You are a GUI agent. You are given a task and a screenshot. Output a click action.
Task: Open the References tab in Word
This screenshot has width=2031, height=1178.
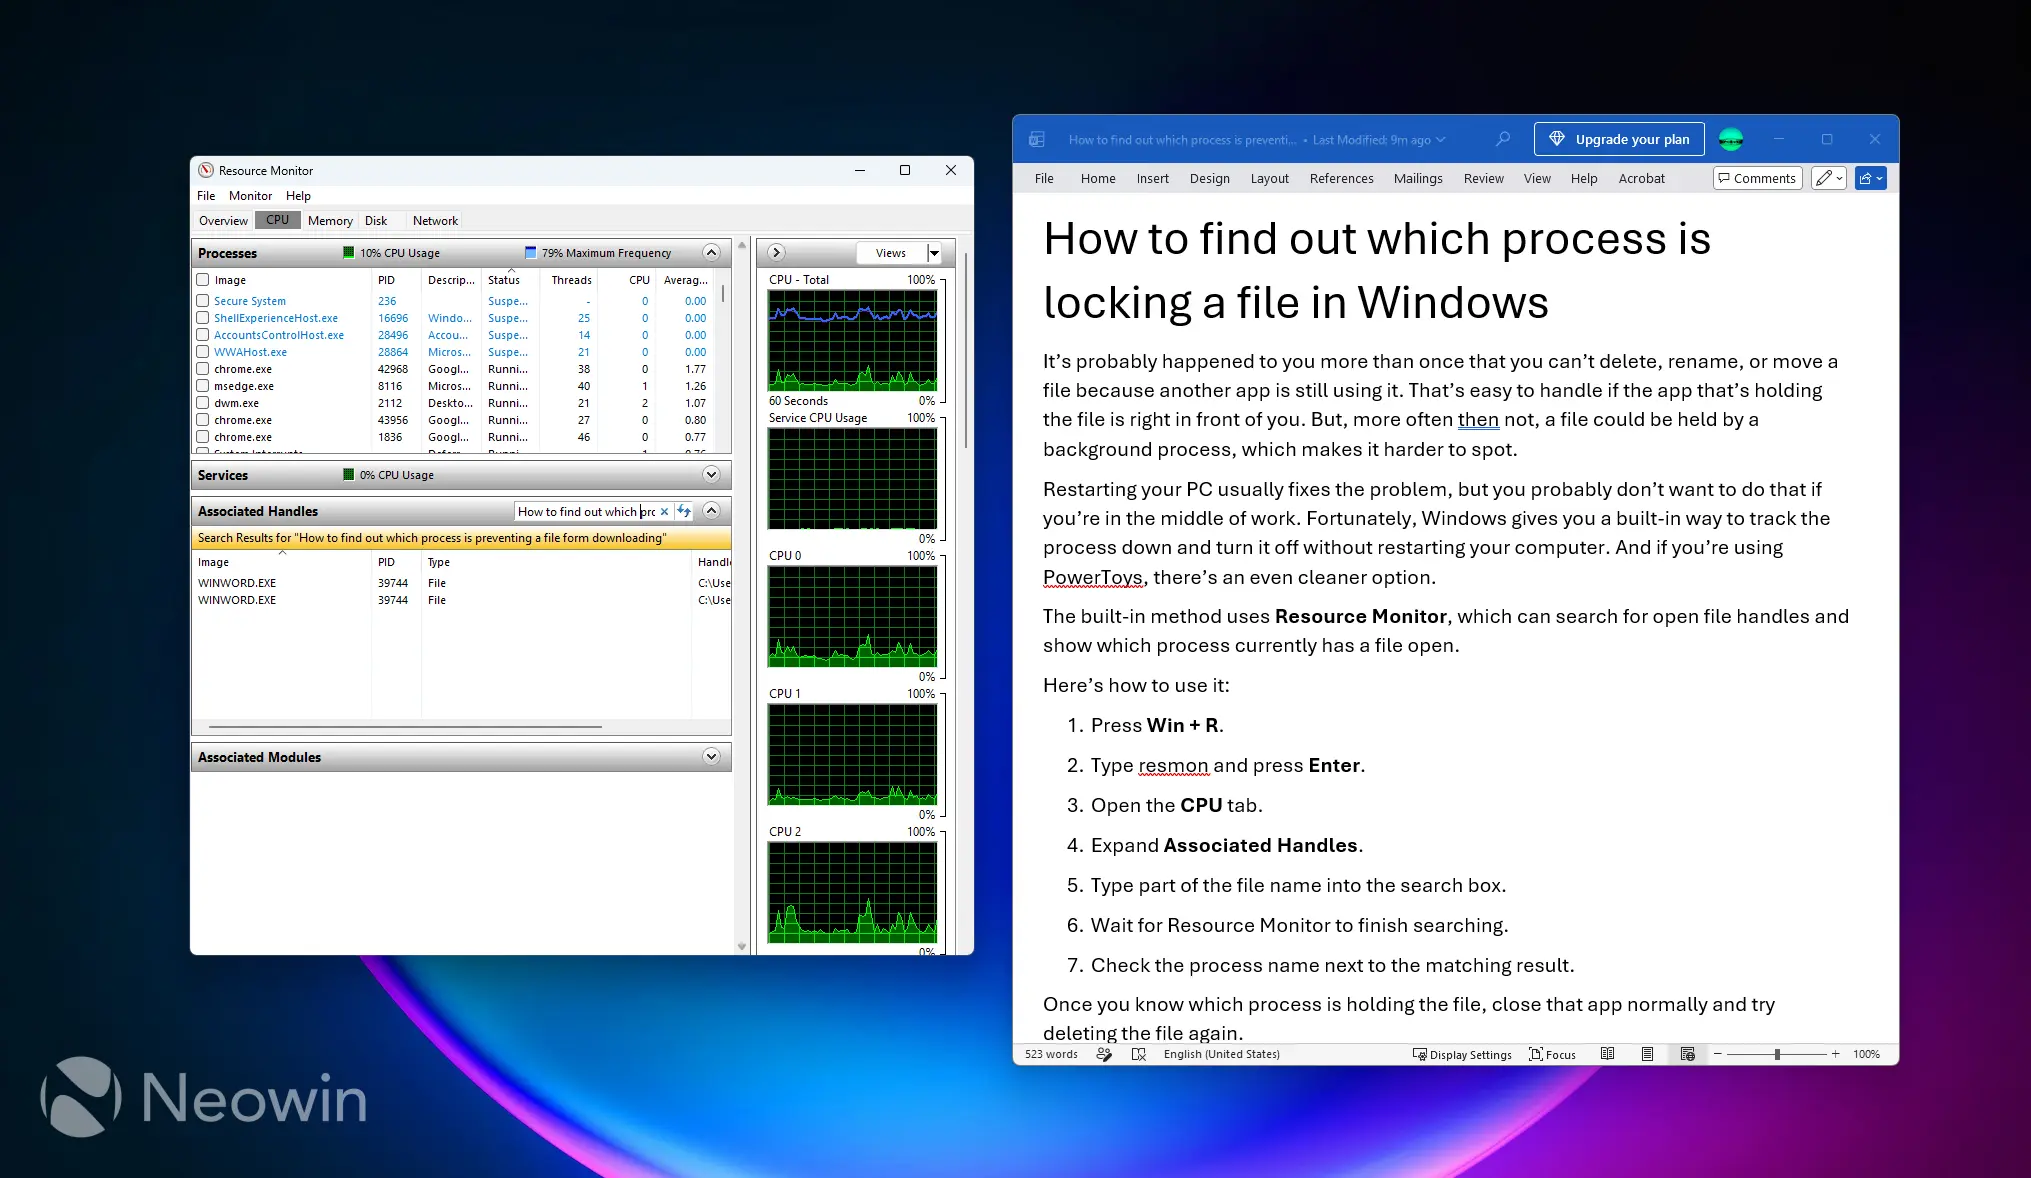[1341, 178]
